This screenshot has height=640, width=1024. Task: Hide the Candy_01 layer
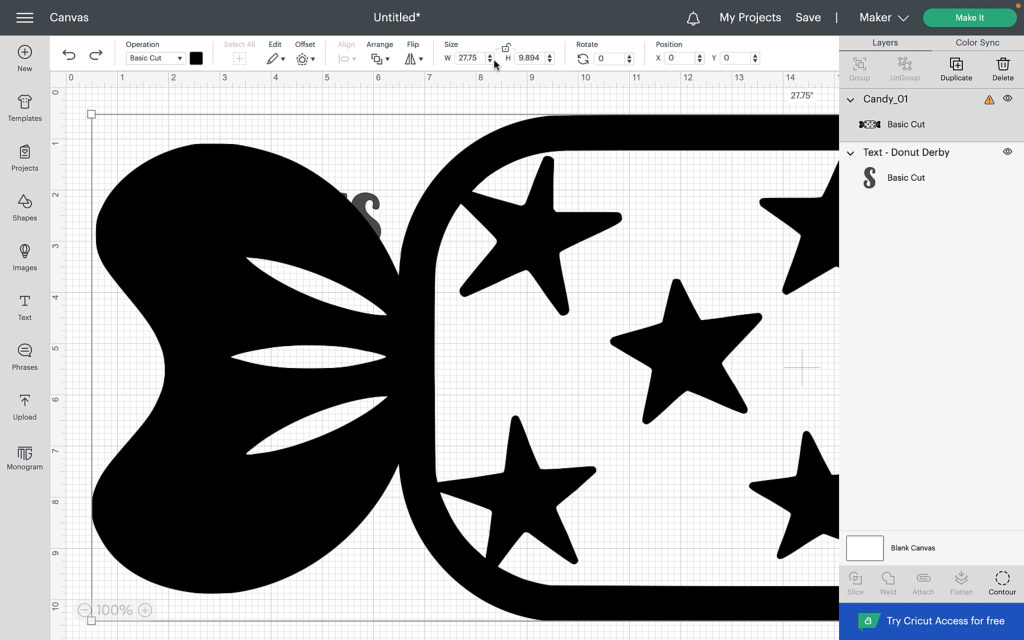click(1007, 99)
